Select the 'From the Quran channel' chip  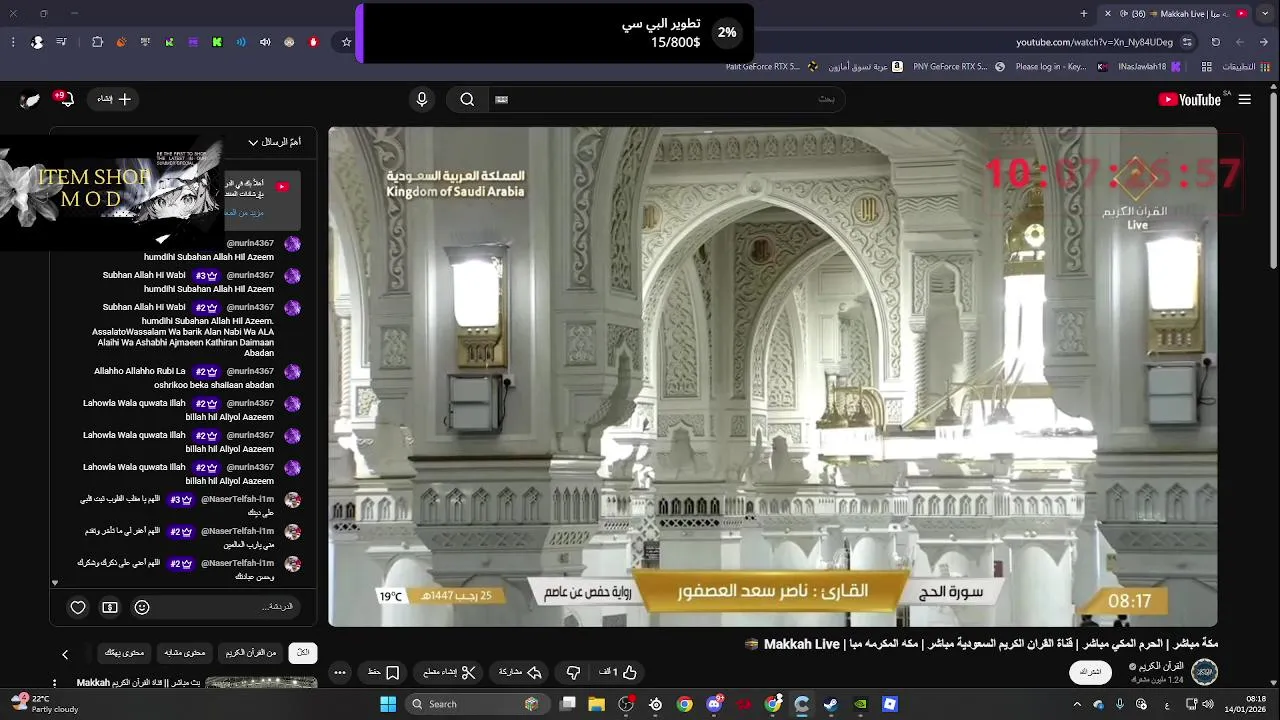tap(252, 653)
